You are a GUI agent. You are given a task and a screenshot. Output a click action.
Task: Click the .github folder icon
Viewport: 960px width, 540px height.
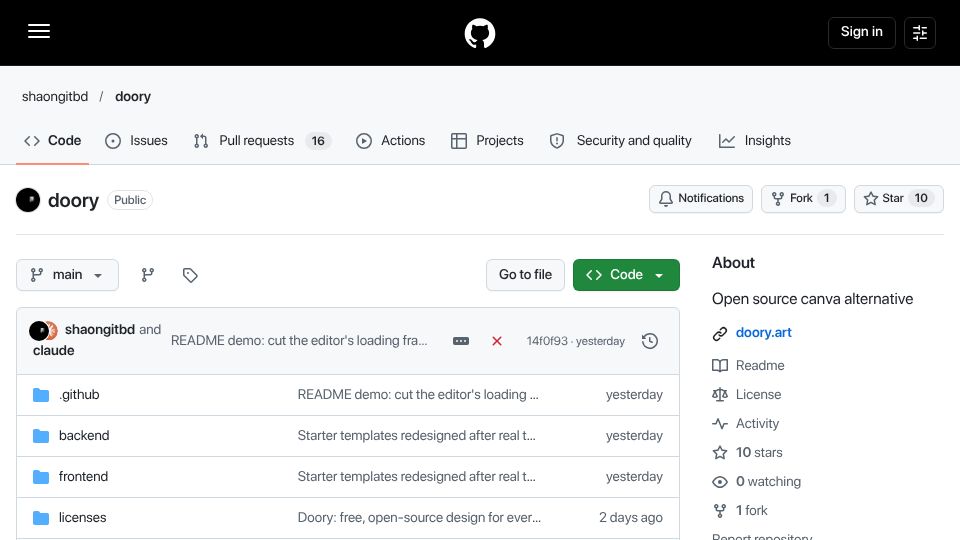point(41,395)
